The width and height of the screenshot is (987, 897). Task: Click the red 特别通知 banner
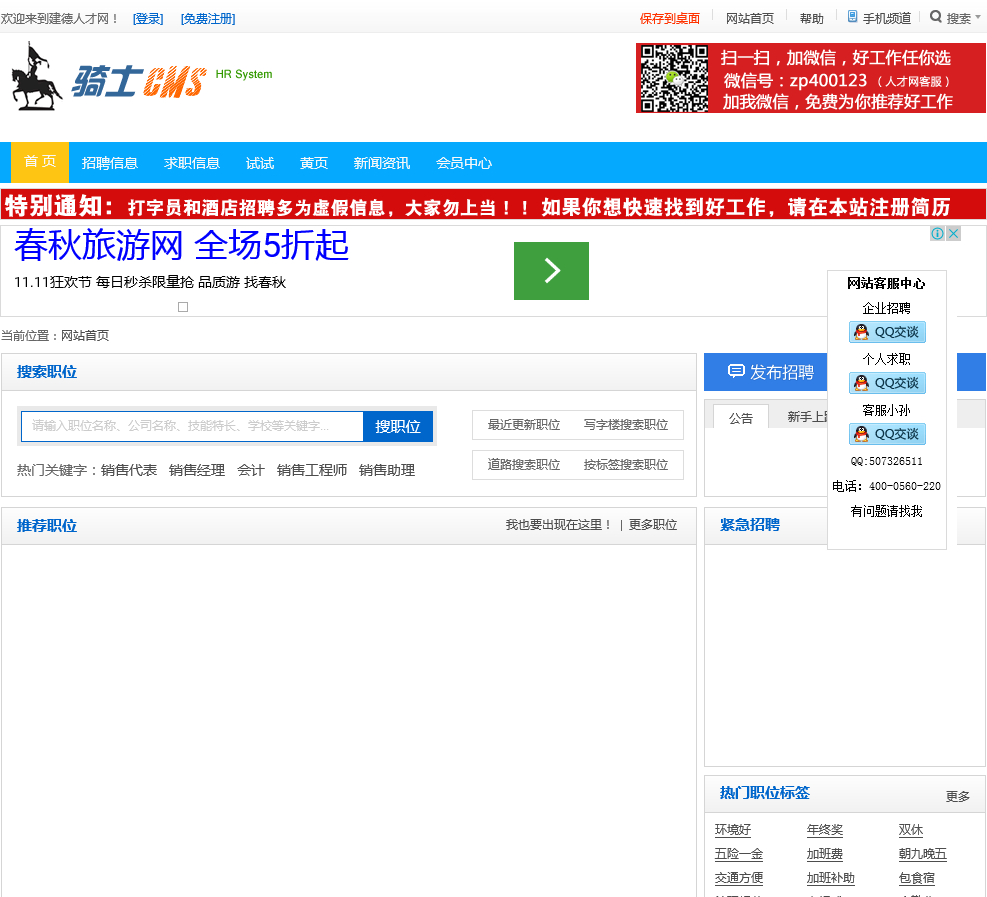tap(494, 205)
